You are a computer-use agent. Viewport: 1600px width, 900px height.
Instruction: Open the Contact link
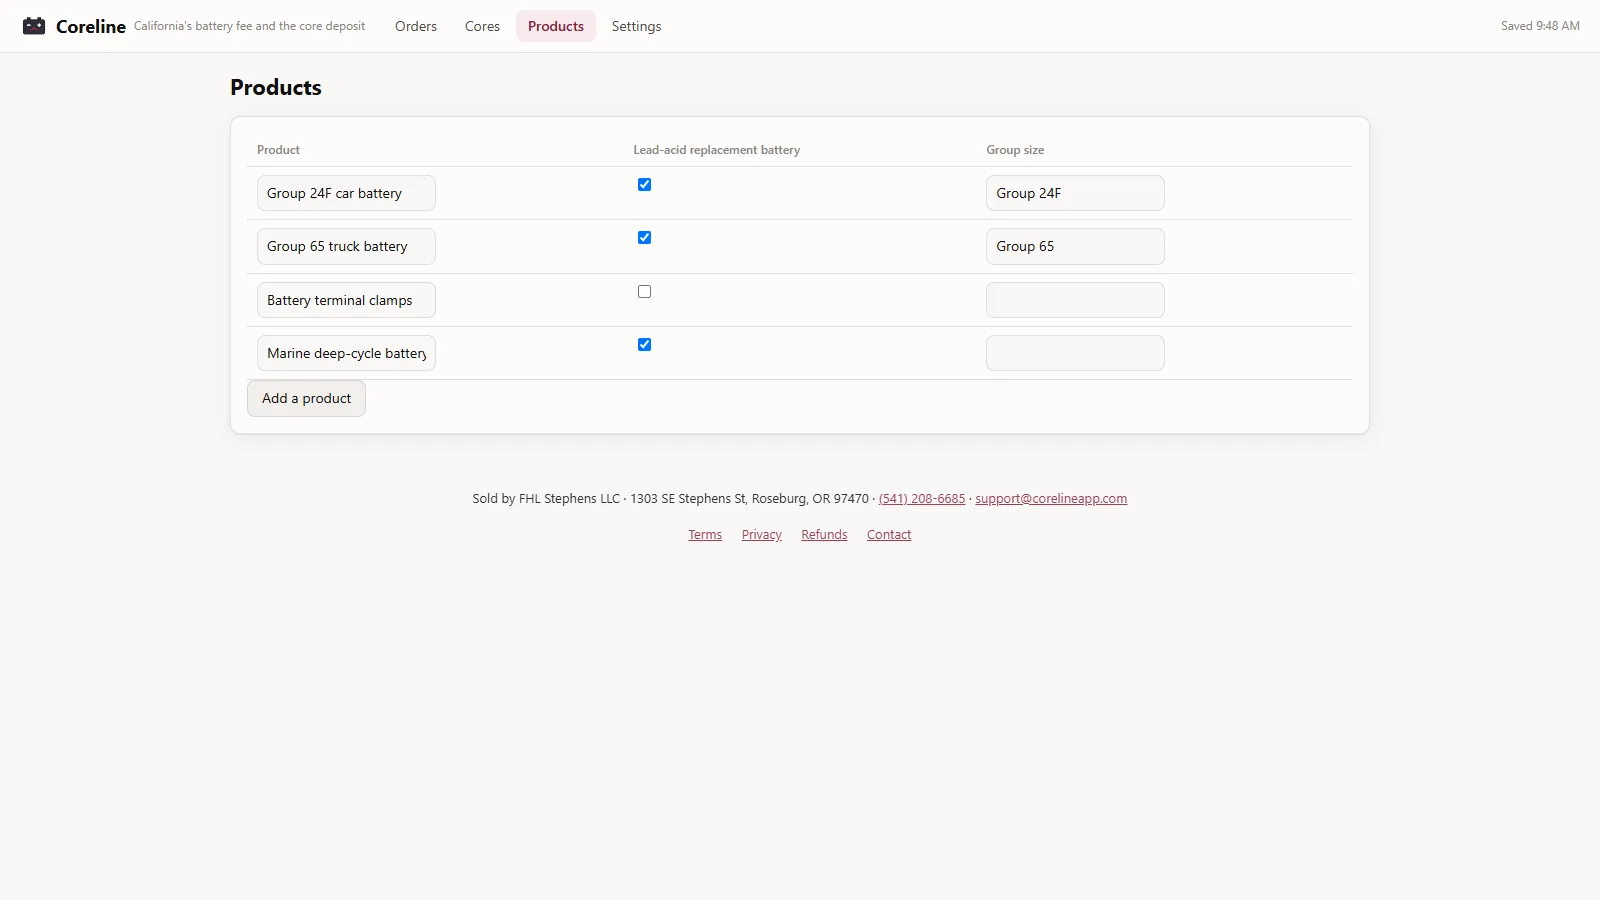click(889, 535)
